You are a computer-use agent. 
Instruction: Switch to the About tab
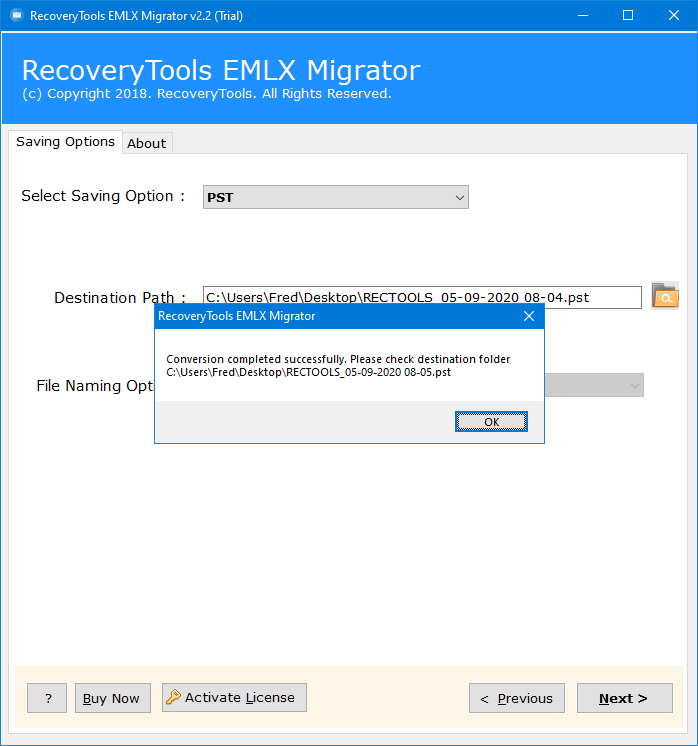(147, 143)
